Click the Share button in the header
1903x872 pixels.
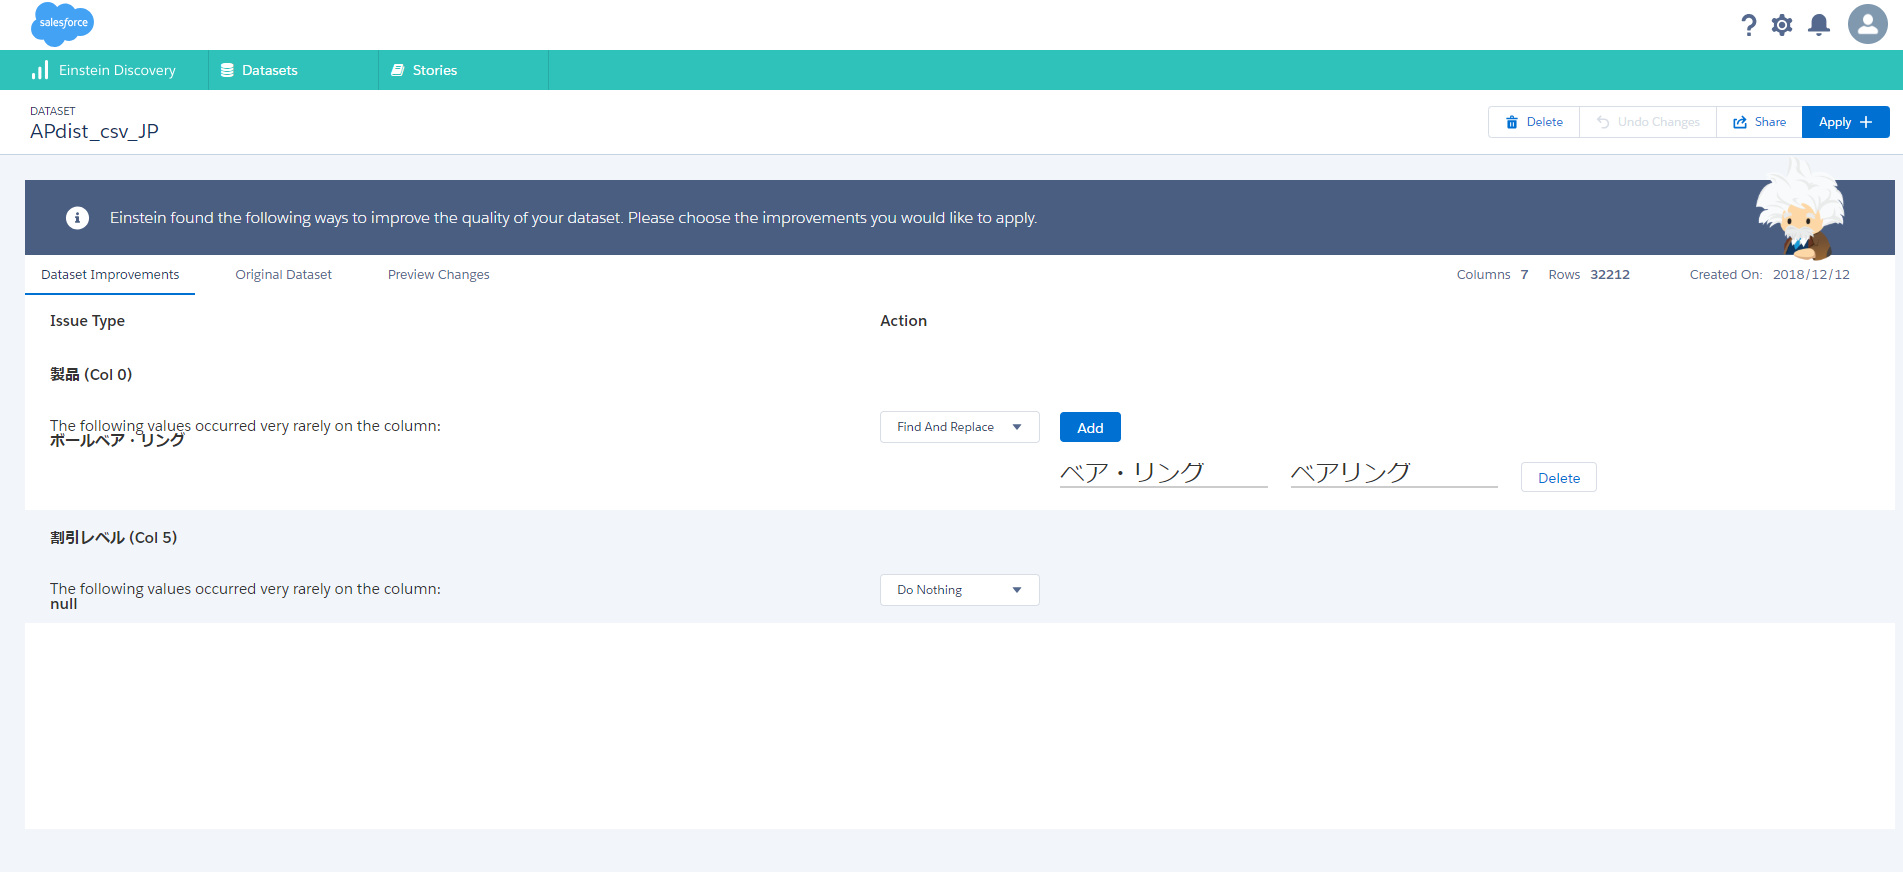(x=1759, y=122)
